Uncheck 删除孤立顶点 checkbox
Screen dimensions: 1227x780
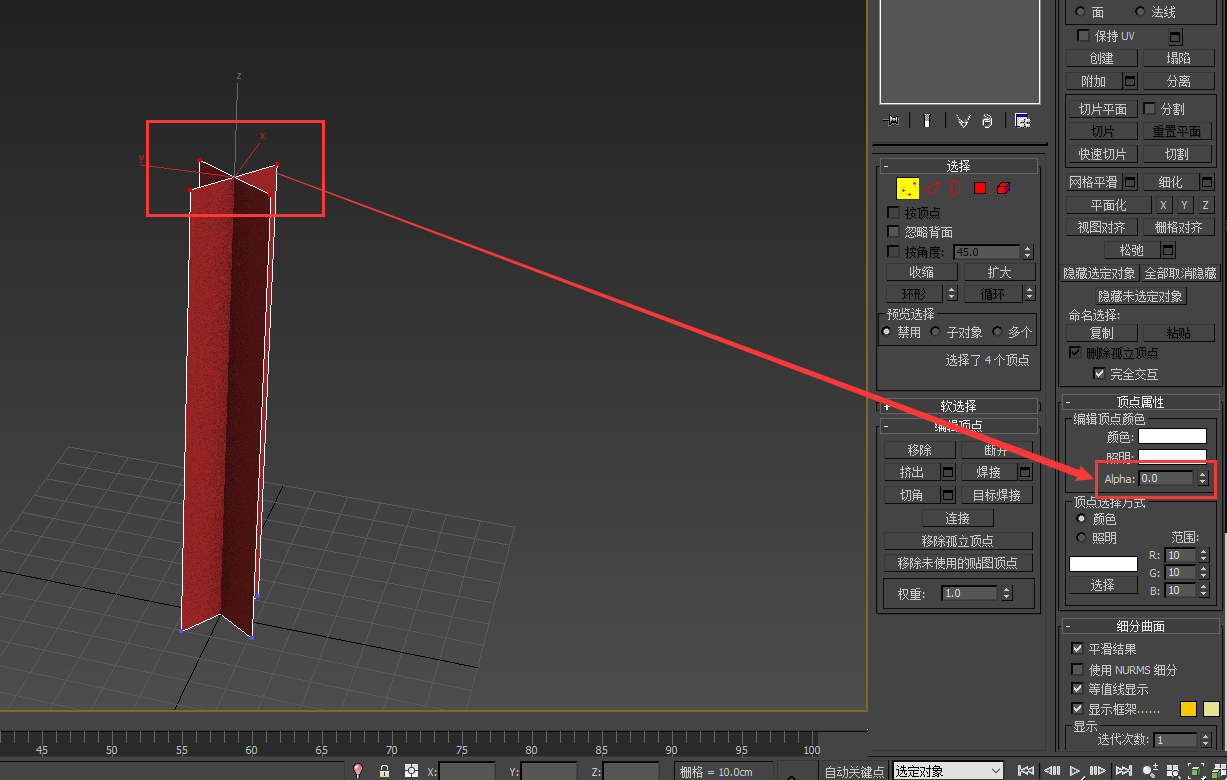click(x=1076, y=353)
